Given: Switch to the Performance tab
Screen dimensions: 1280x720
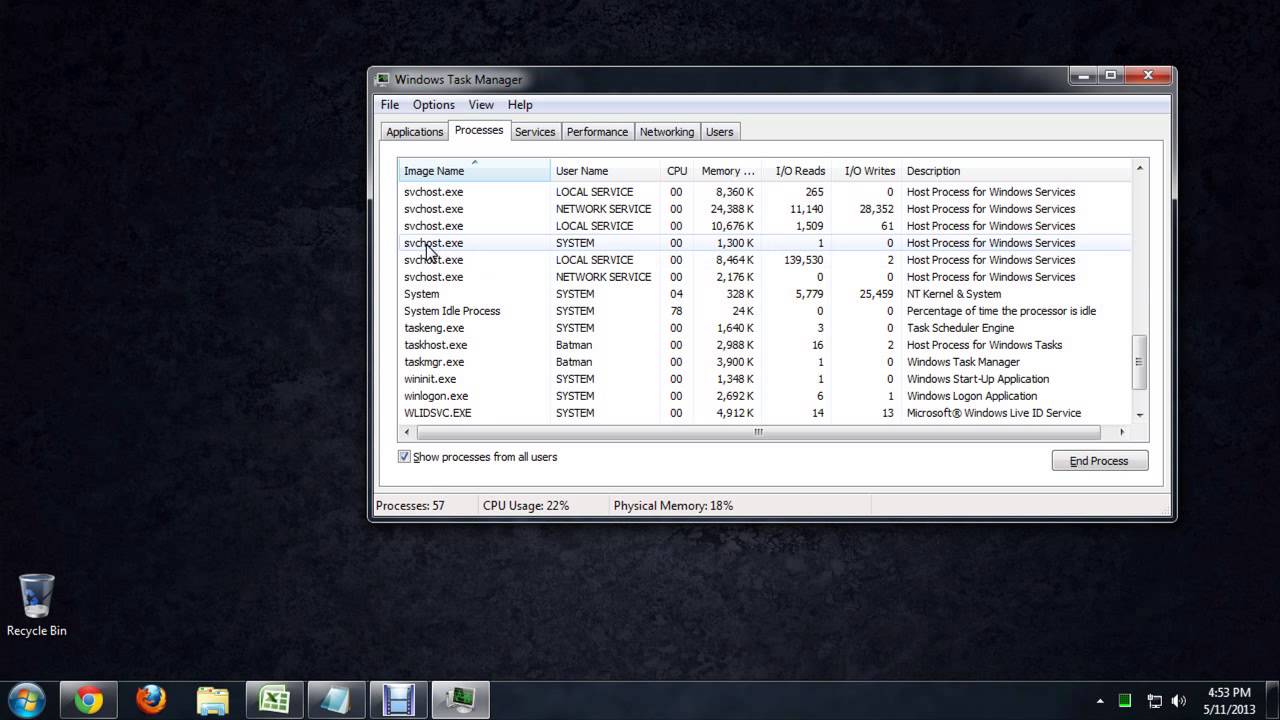Looking at the screenshot, I should 597,132.
